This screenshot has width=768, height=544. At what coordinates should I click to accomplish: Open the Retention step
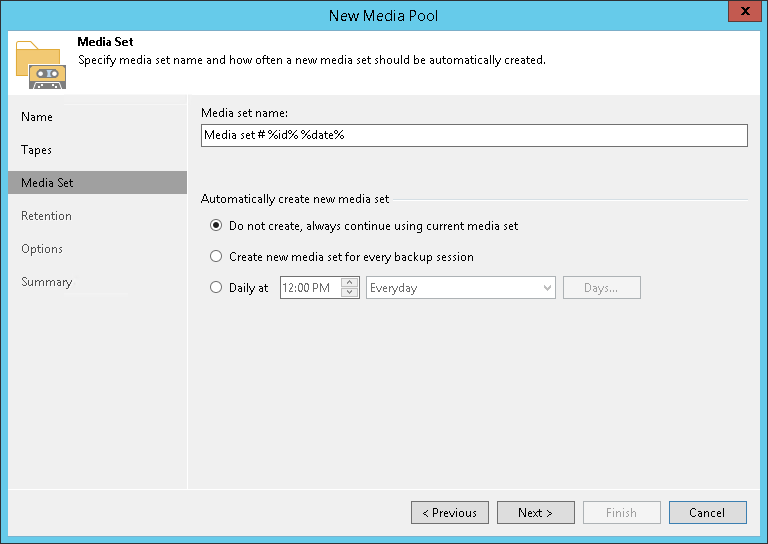click(46, 216)
